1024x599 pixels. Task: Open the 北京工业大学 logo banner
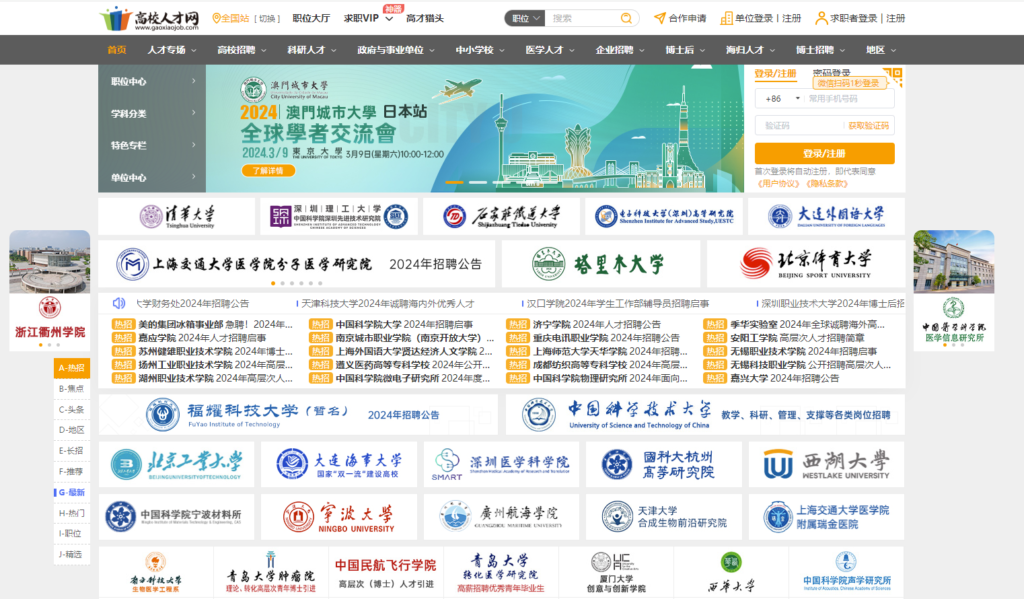(x=176, y=464)
